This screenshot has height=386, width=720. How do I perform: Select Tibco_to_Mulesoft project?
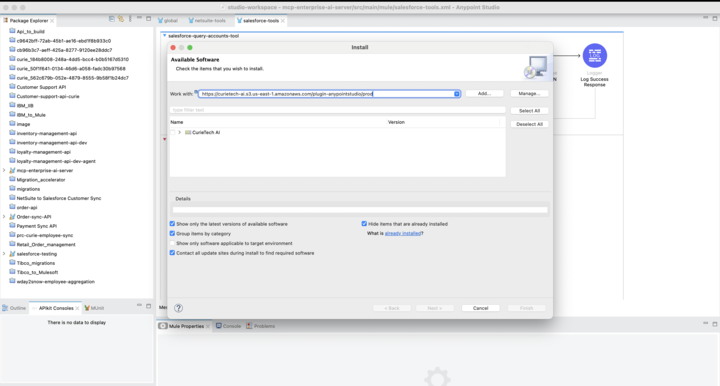coord(37,272)
